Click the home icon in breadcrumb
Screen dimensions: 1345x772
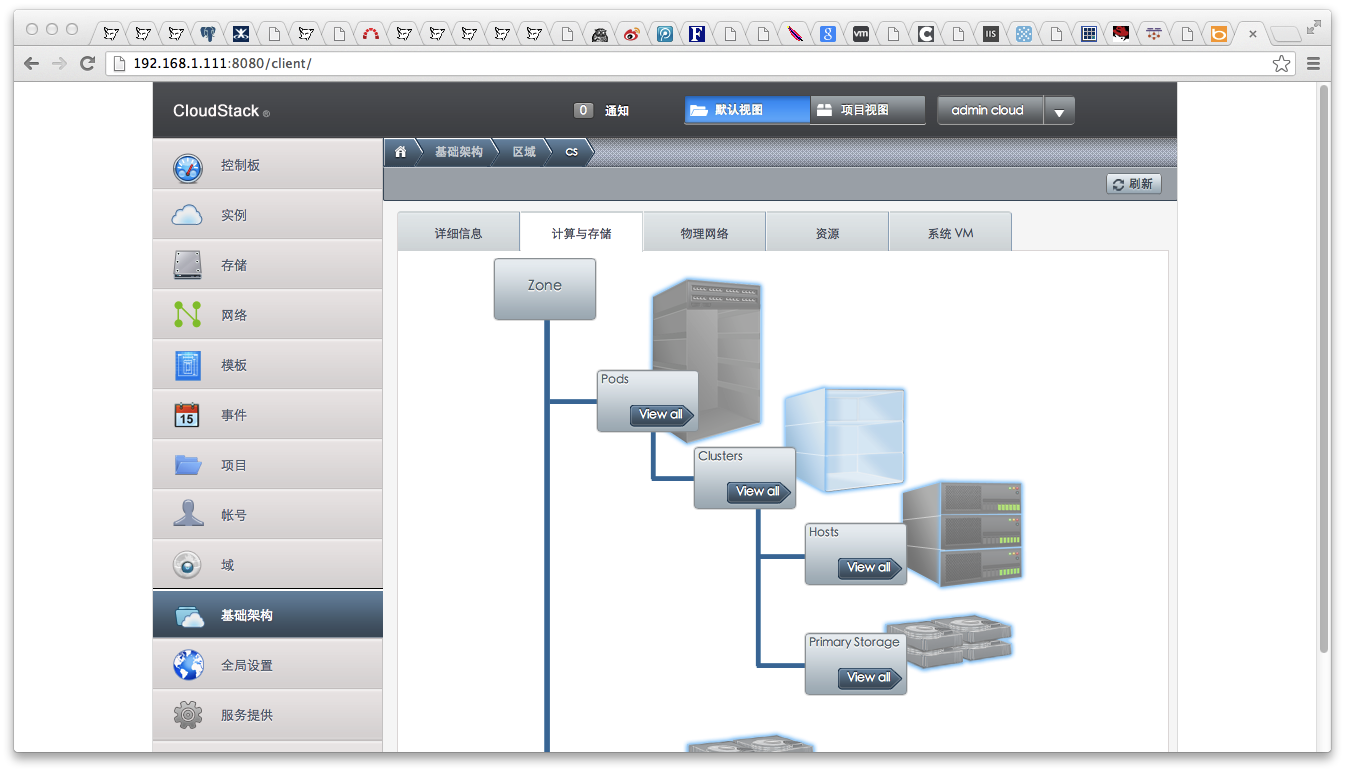401,152
